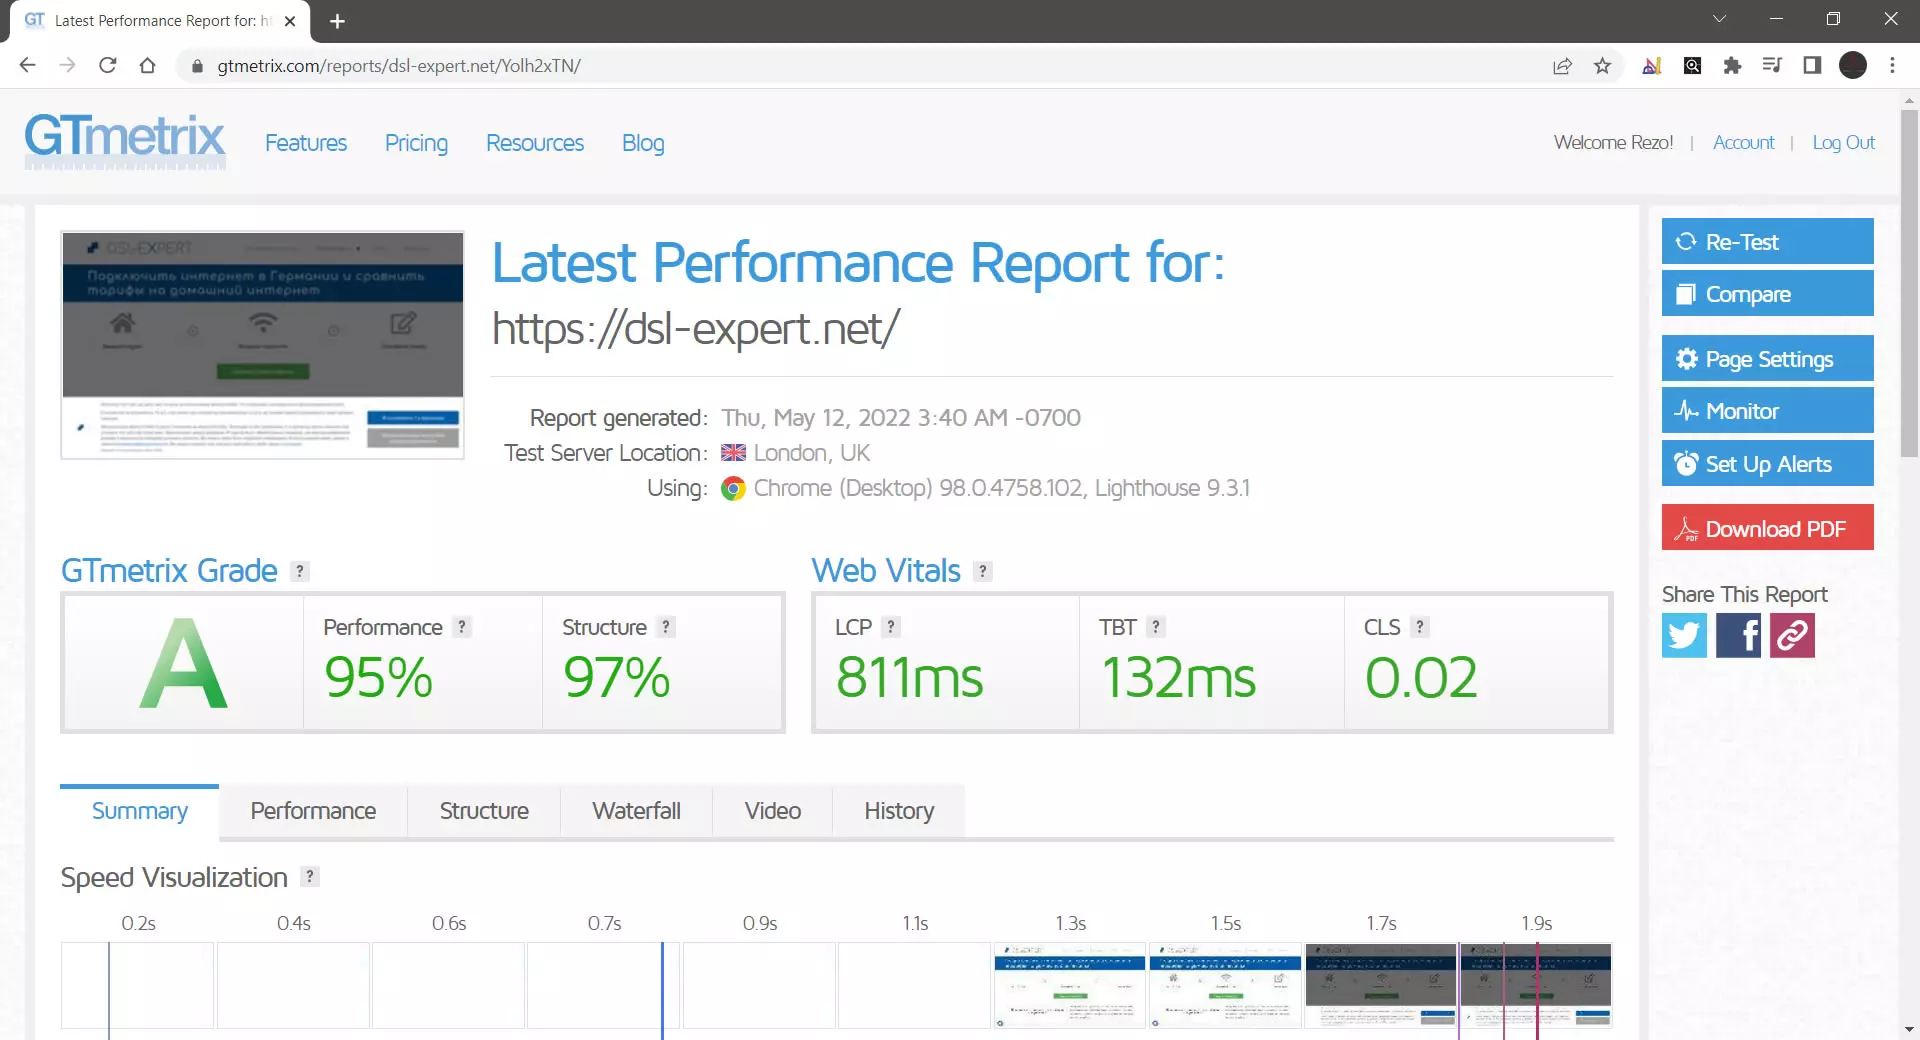Click the London, UK server location
Viewport: 1920px width, 1040px height.
click(x=811, y=453)
